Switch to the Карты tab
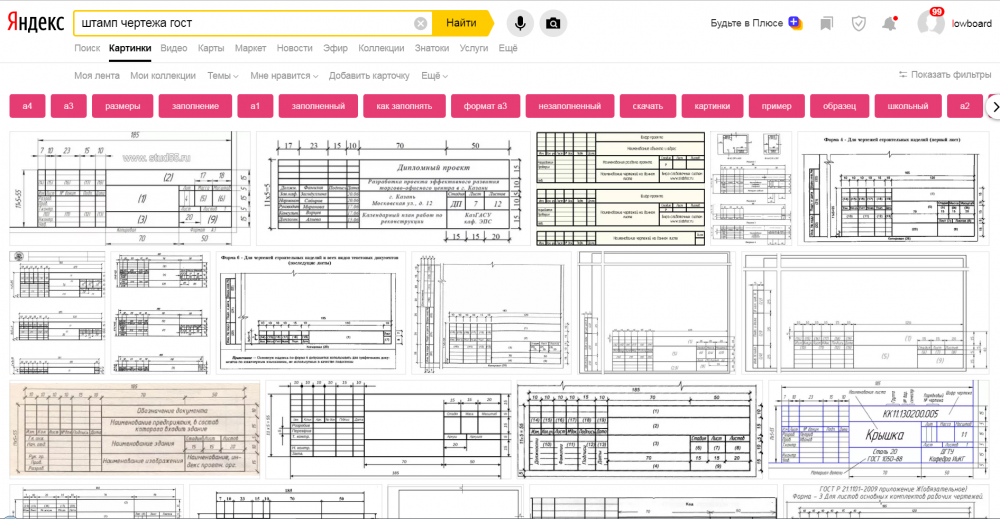The image size is (1000, 519). [x=211, y=48]
